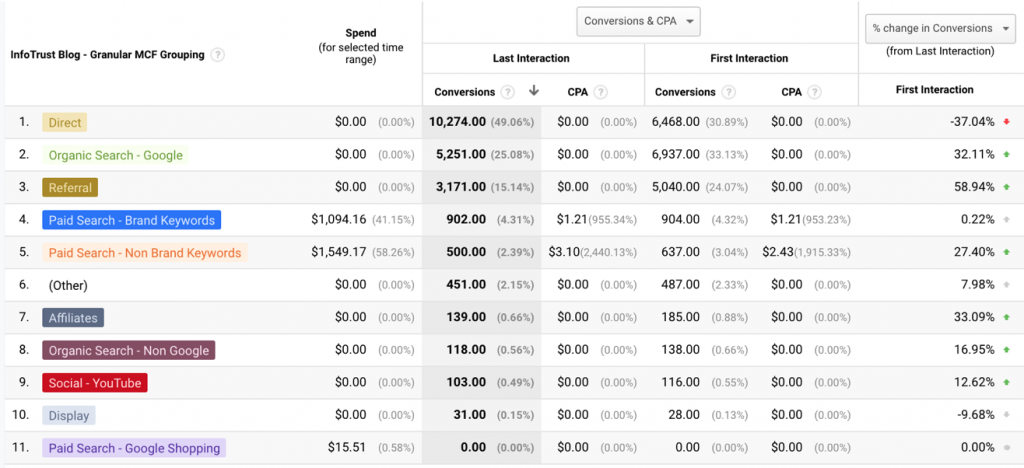Open Paid Search - Non Brand Keywords channel
This screenshot has width=1024, height=468.
tap(145, 253)
